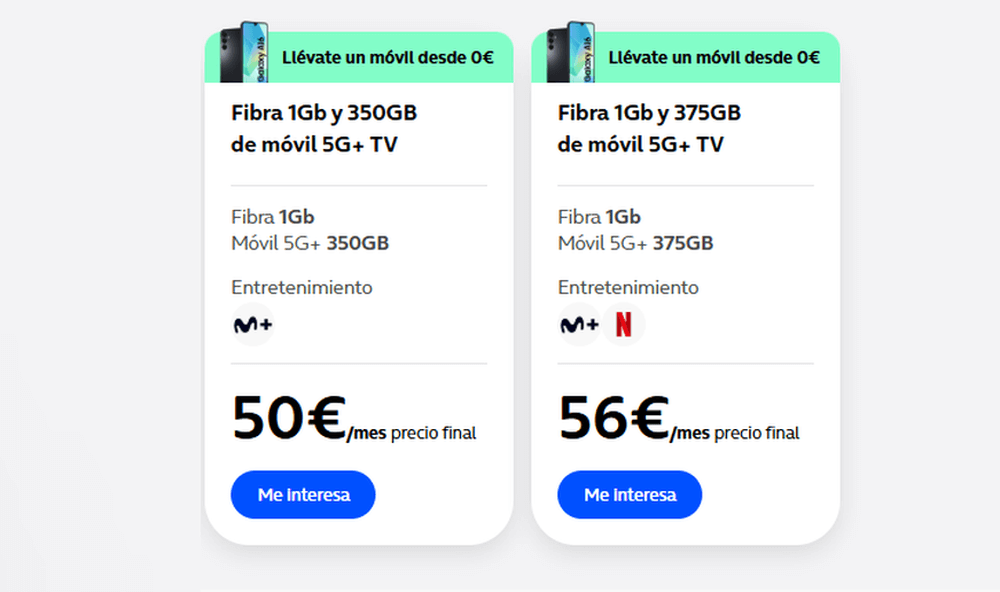This screenshot has height=592, width=1000.
Task: Click 'Me interesa' on the Fibra 1Gb 375GB plan
Action: point(629,494)
